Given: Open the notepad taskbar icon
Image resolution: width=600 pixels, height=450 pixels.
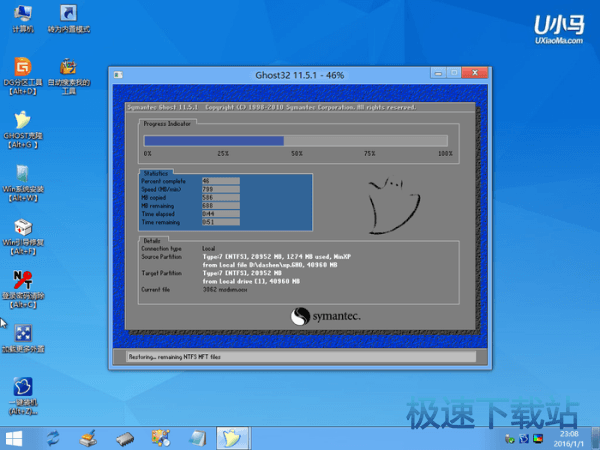Looking at the screenshot, I should [197, 439].
